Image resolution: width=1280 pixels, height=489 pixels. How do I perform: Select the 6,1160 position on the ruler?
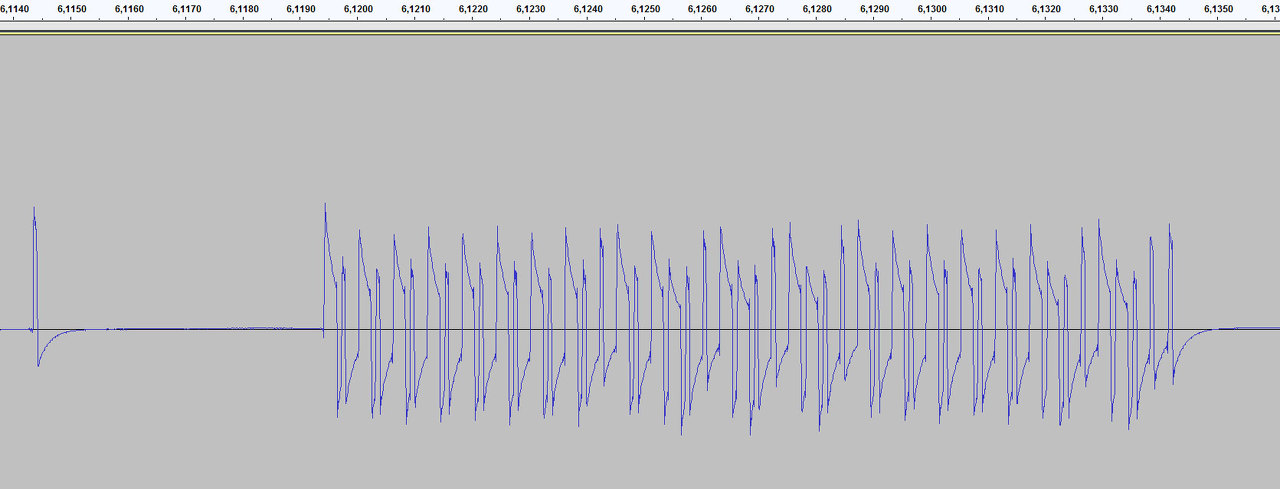point(130,9)
